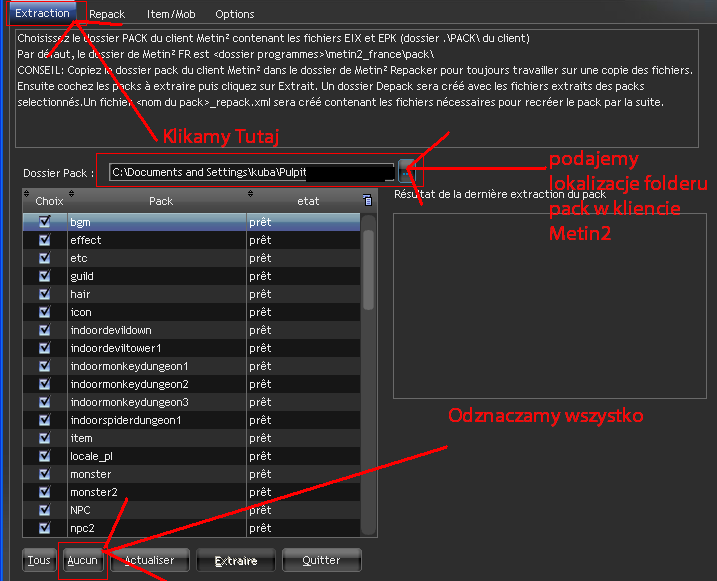Uncheck the icon pack checkbox
Screen dimensions: 717x581
(x=44, y=312)
